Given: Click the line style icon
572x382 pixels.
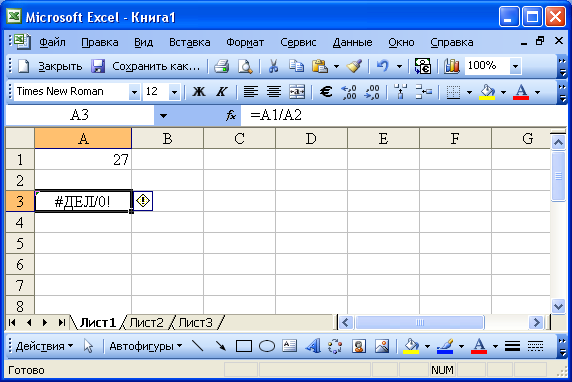Looking at the screenshot, I should point(512,346).
